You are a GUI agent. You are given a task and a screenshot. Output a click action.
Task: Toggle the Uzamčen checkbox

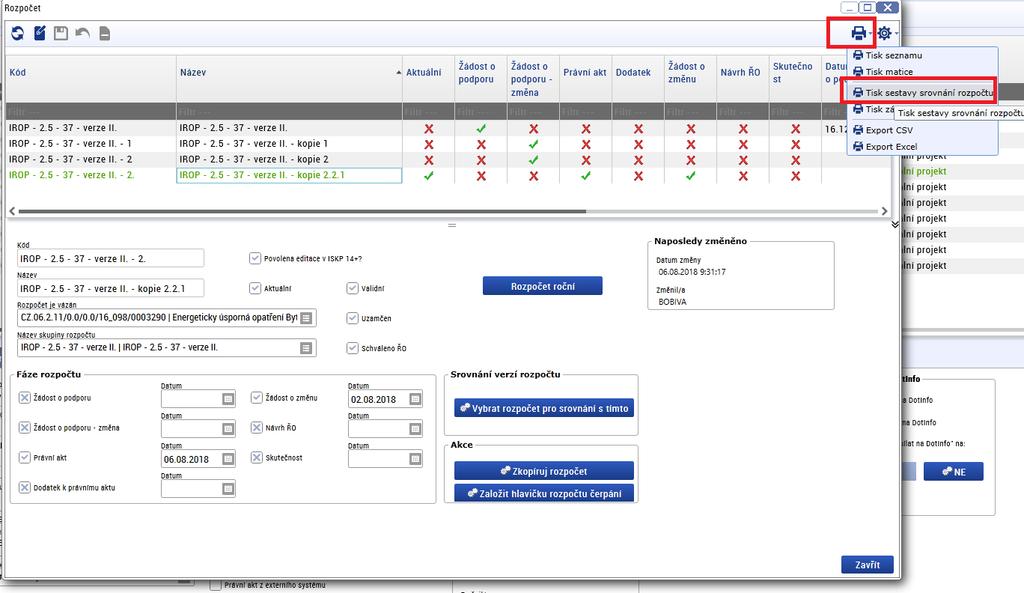(x=353, y=318)
